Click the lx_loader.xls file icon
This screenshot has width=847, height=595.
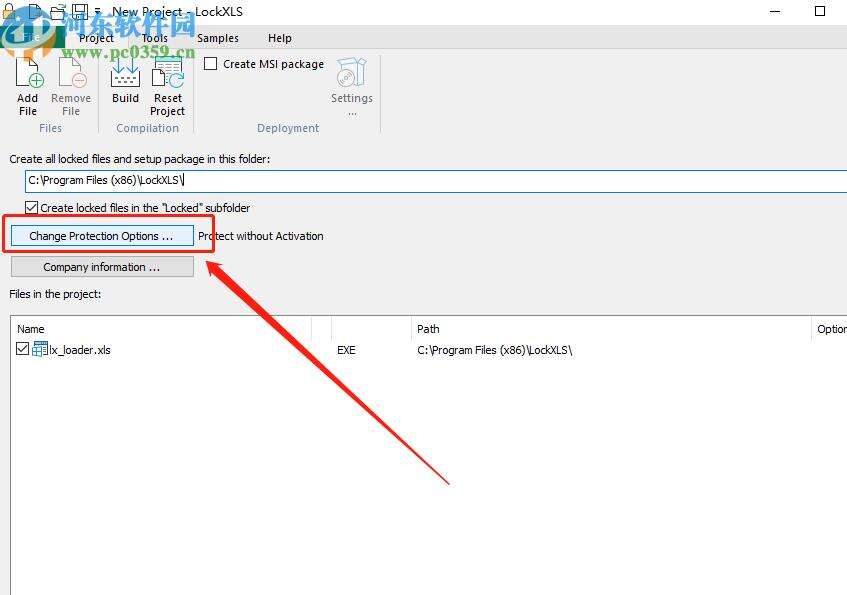tap(39, 349)
